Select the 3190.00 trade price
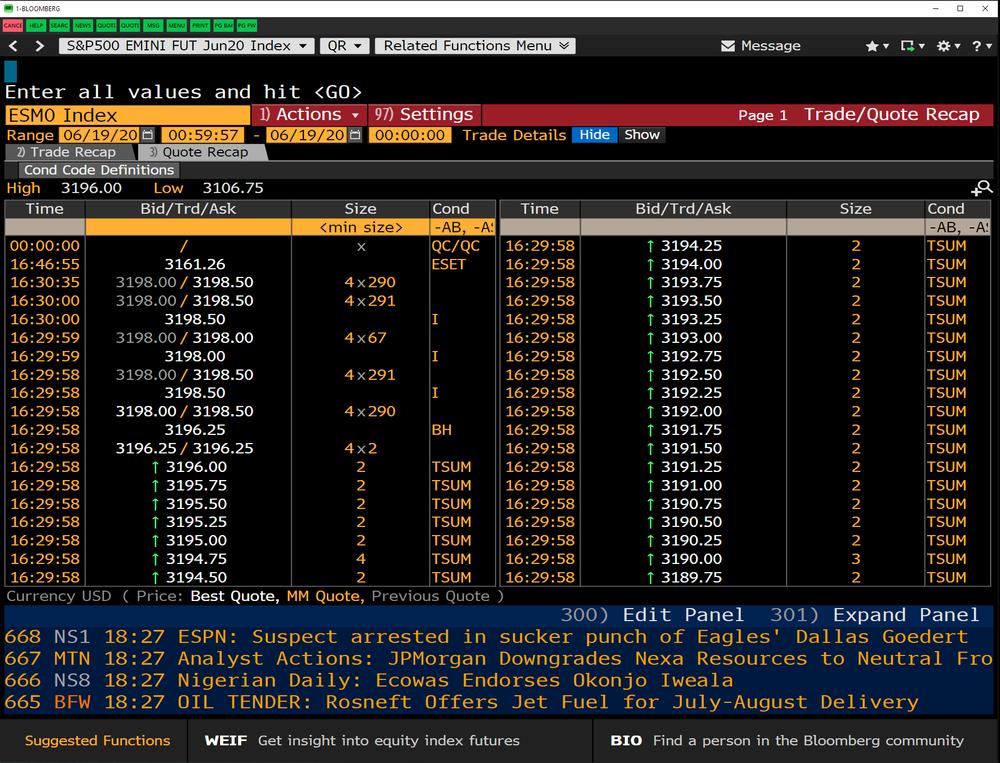Screen dimensions: 1000x763 tap(691, 559)
